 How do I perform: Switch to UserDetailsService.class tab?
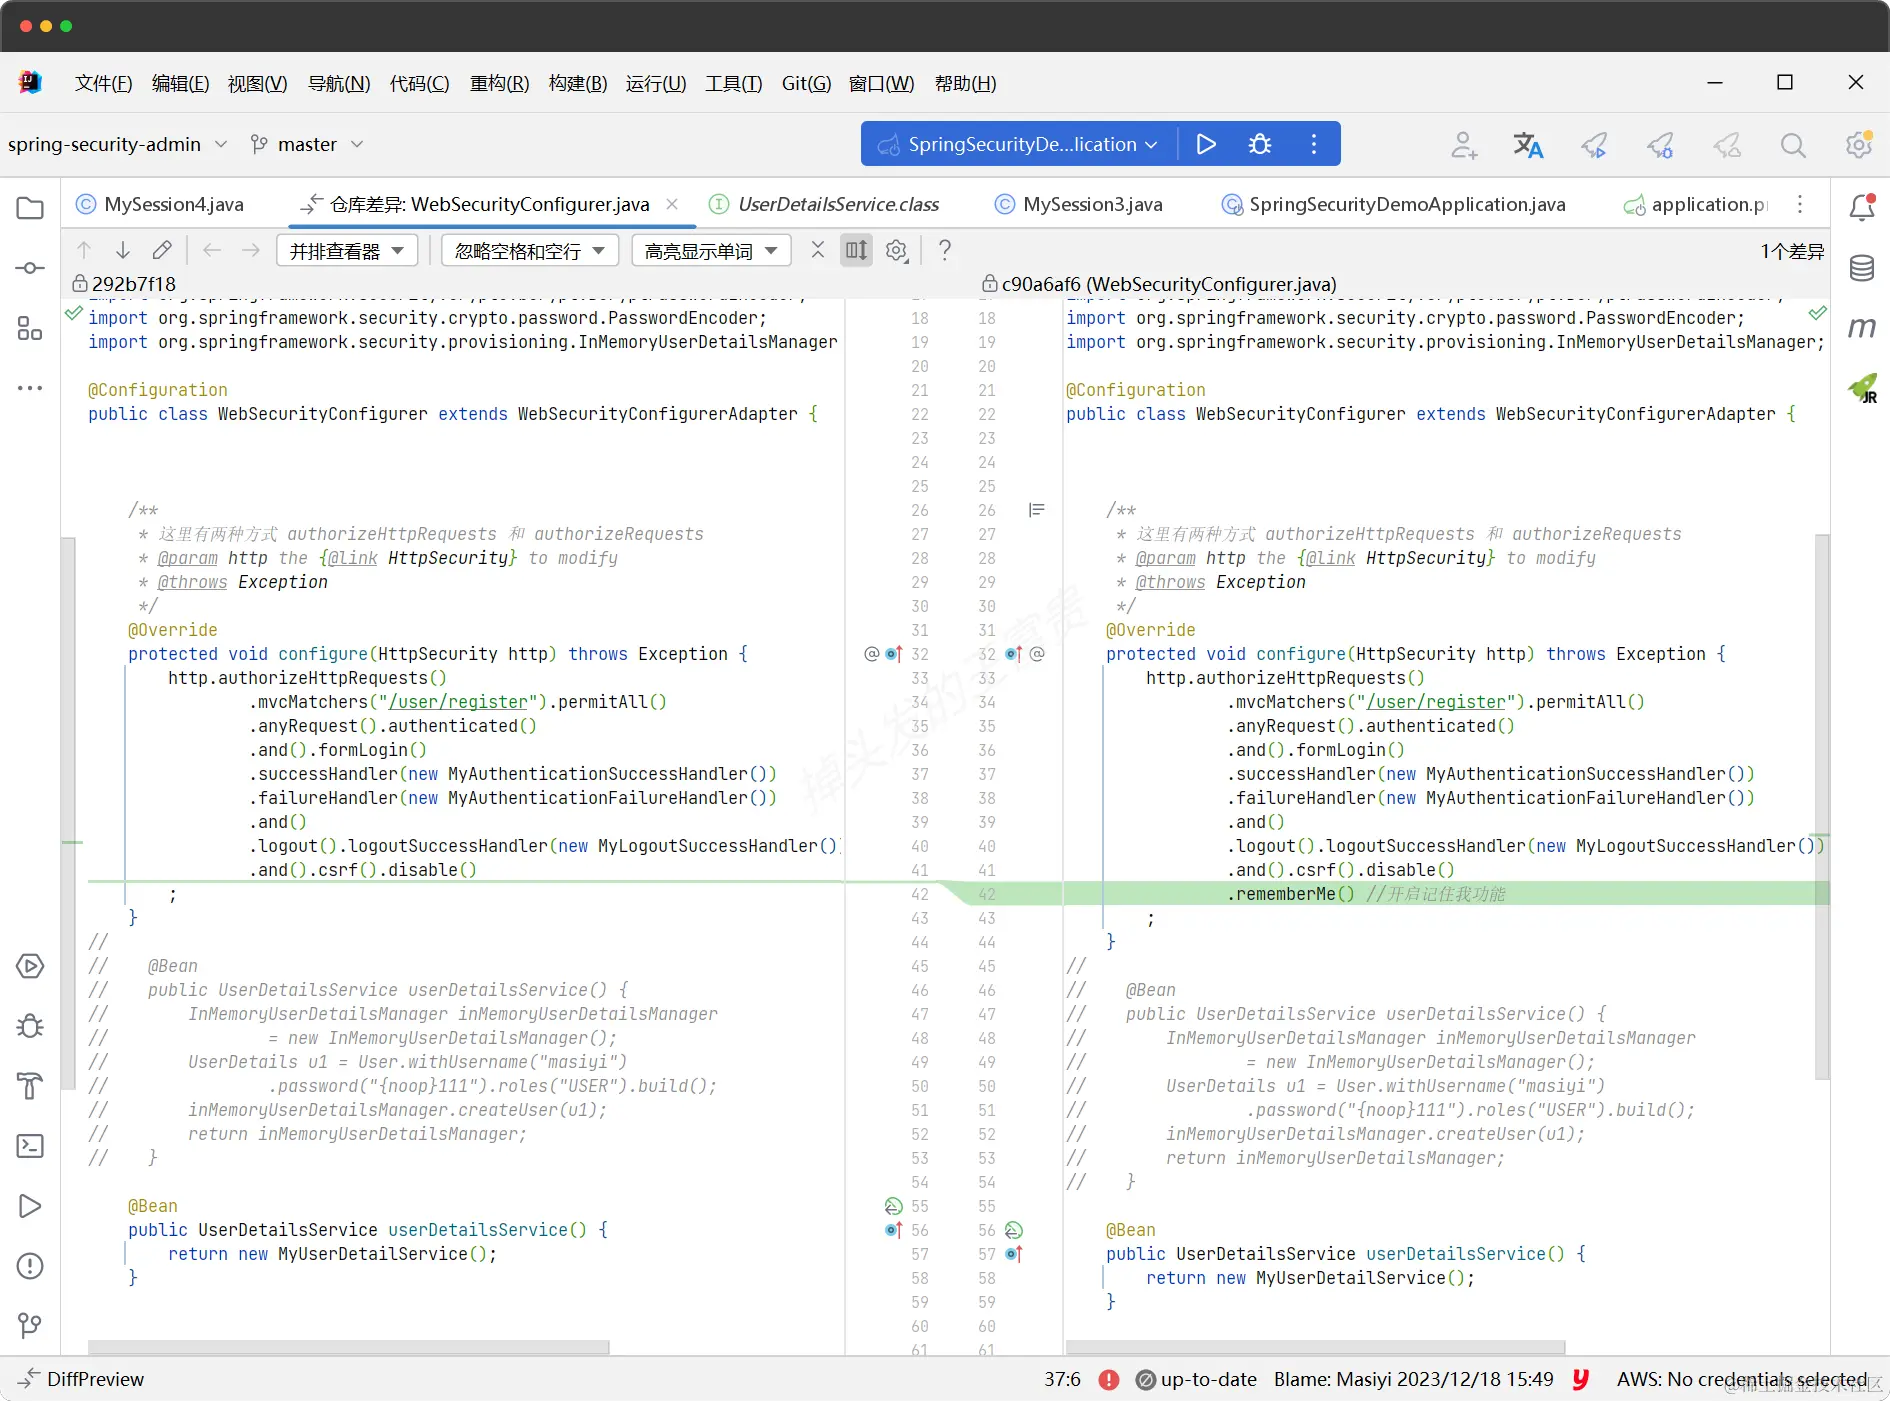(x=825, y=204)
